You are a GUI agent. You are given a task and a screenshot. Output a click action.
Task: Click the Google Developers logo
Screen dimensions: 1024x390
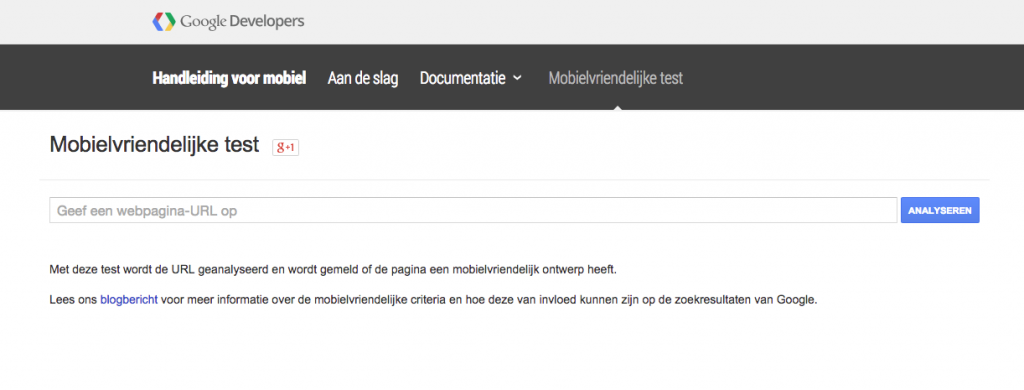point(229,22)
